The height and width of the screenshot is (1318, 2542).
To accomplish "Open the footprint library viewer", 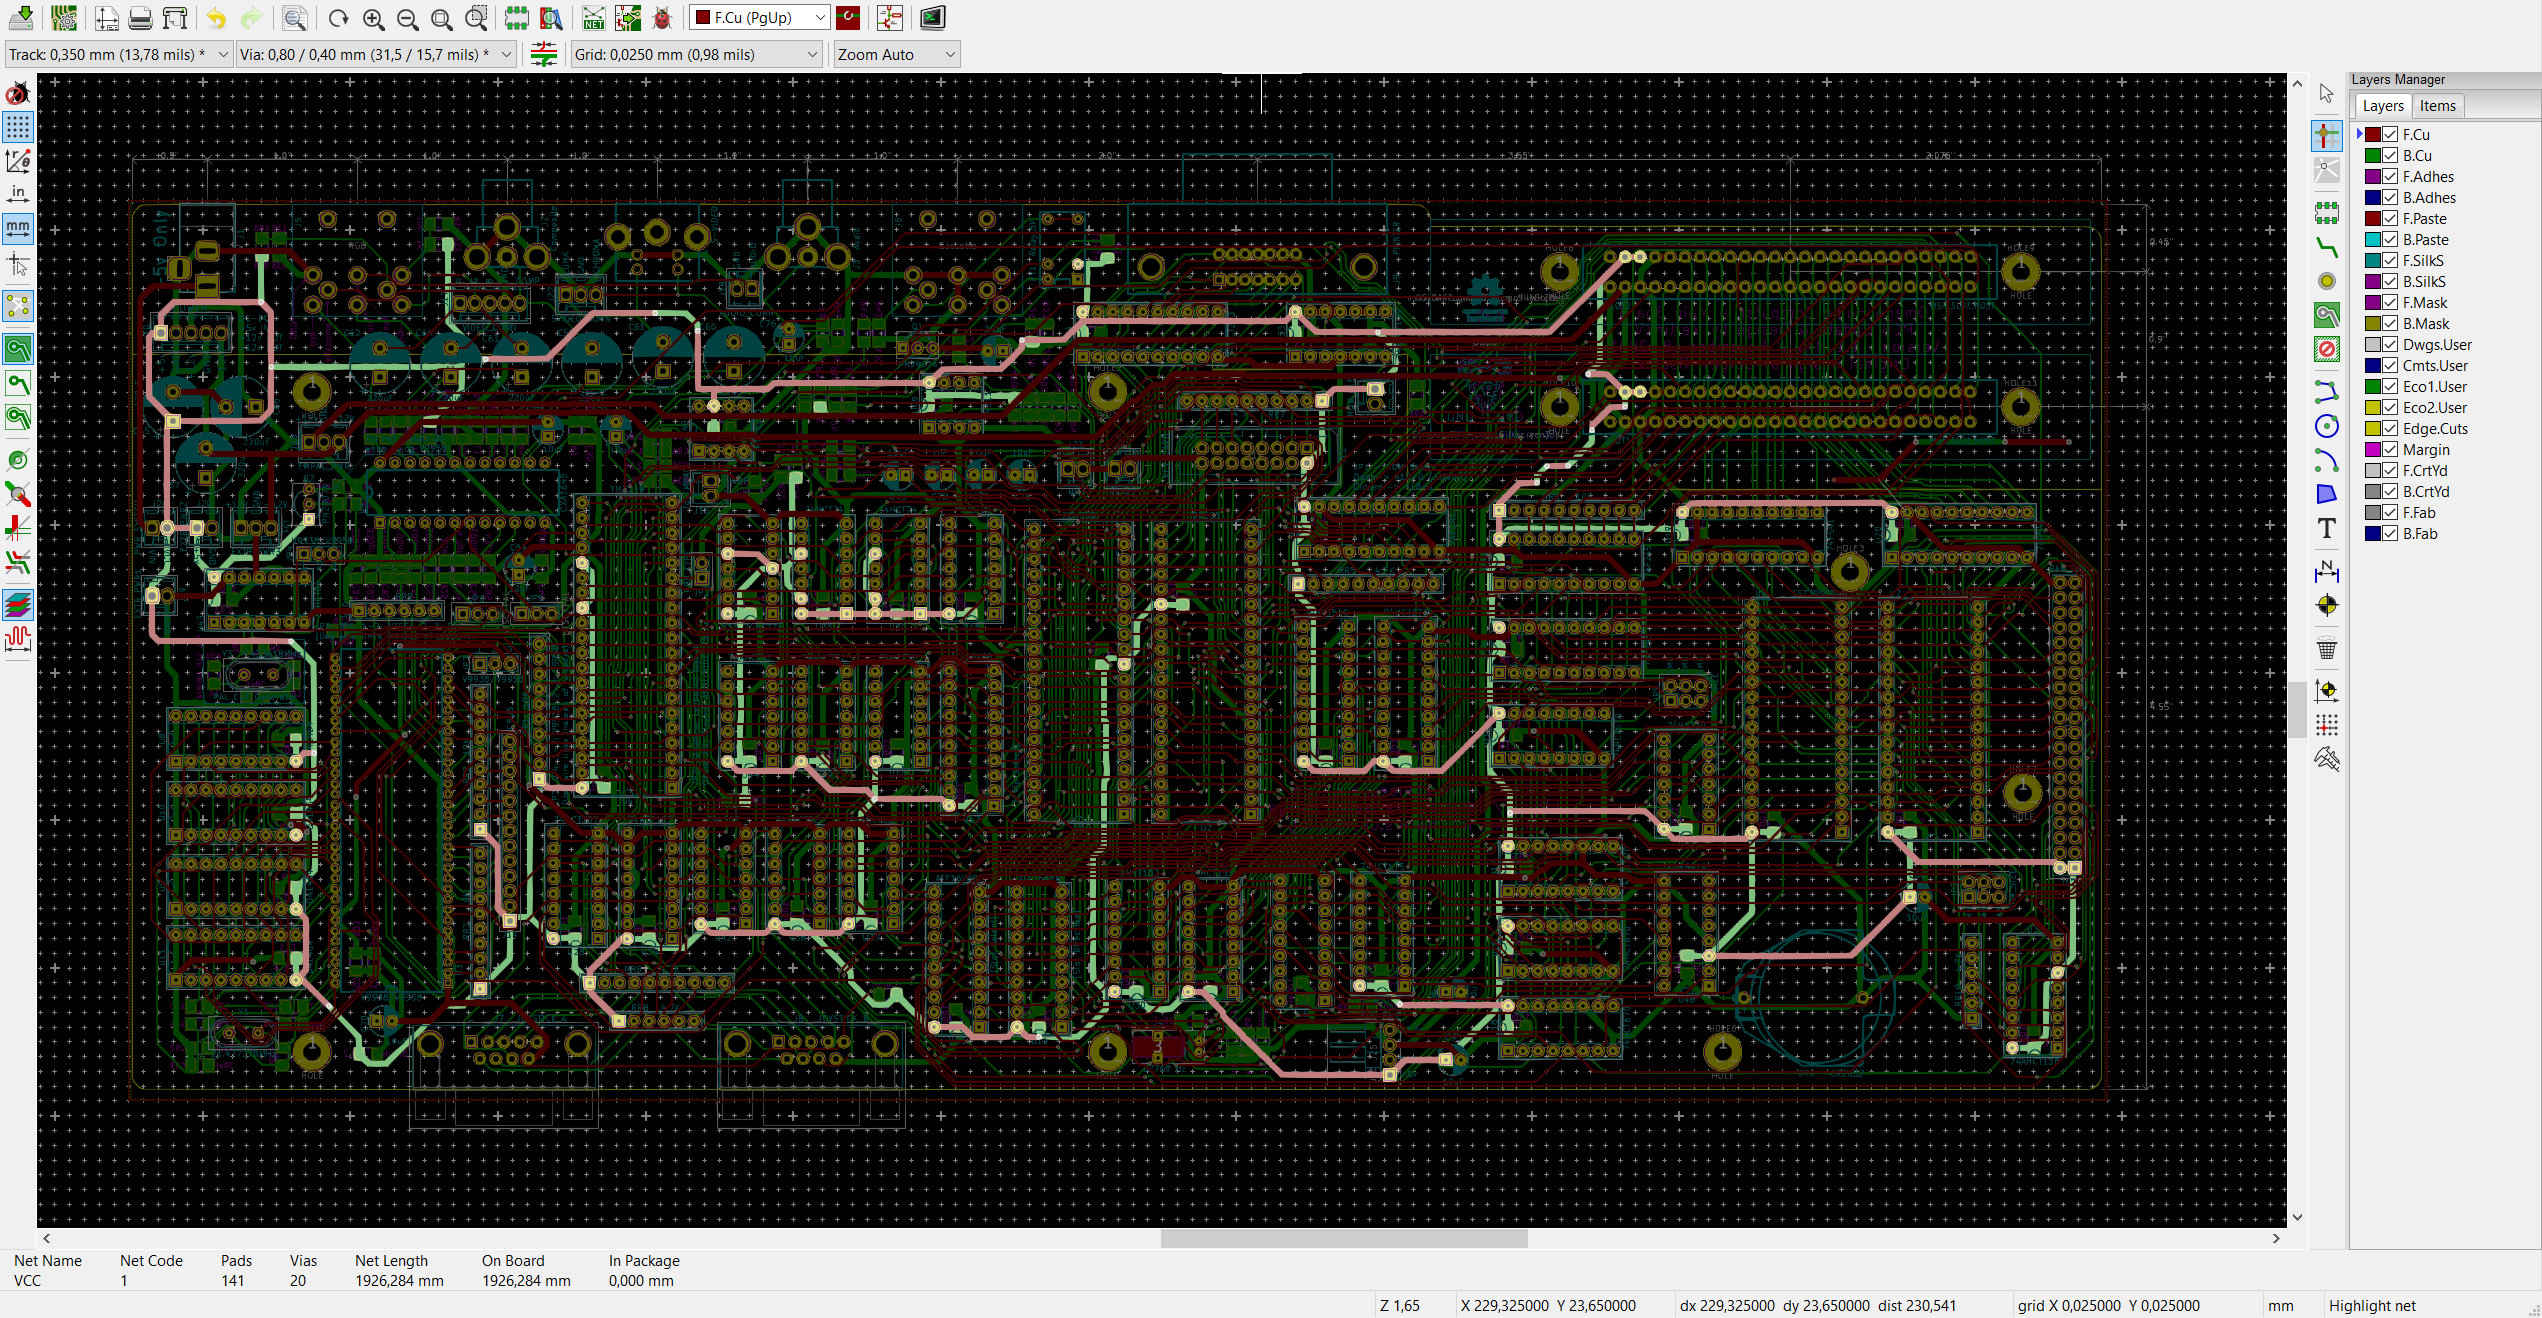I will (x=551, y=18).
